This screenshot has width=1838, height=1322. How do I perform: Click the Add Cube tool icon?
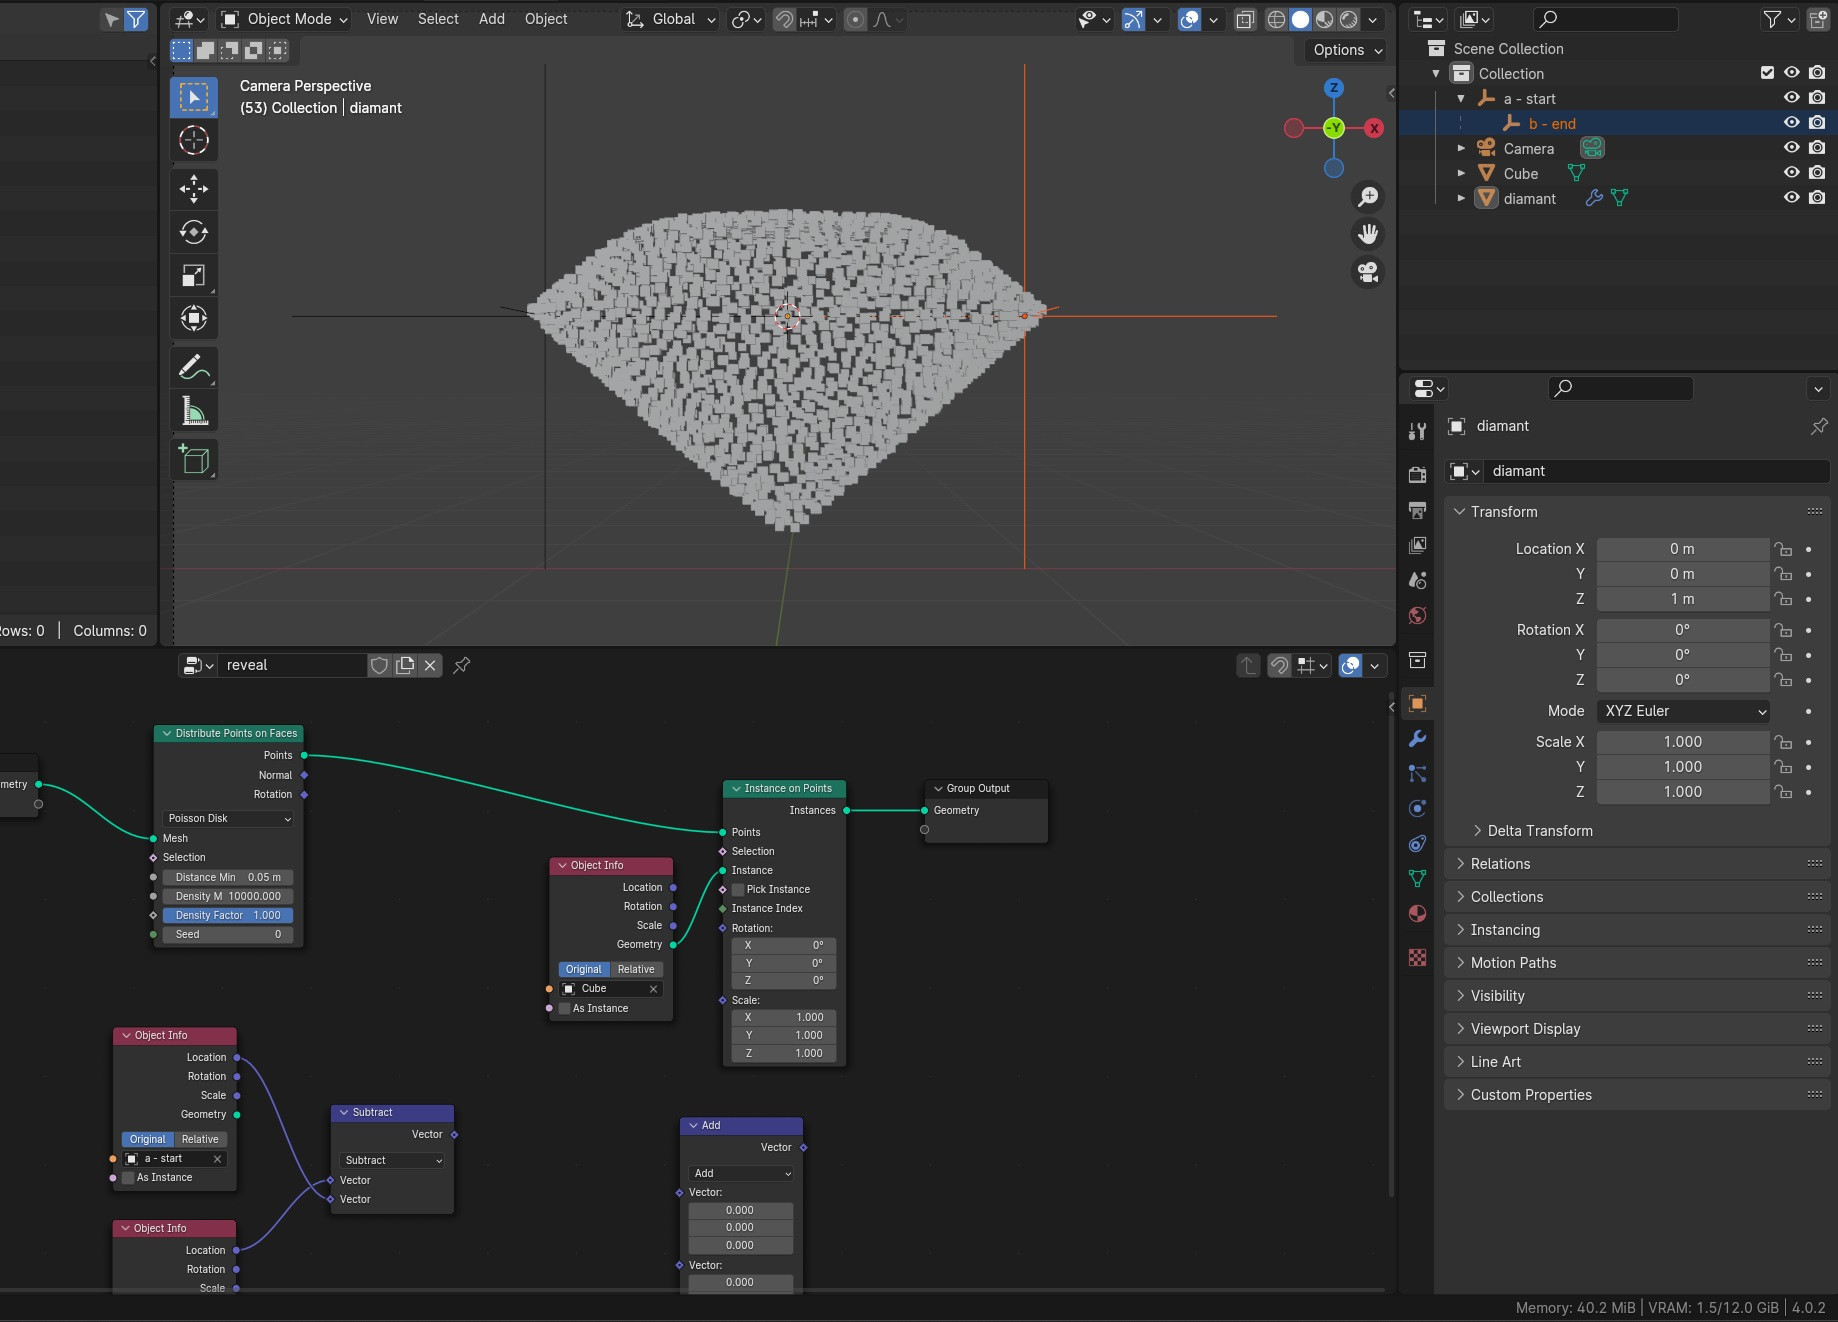[193, 459]
